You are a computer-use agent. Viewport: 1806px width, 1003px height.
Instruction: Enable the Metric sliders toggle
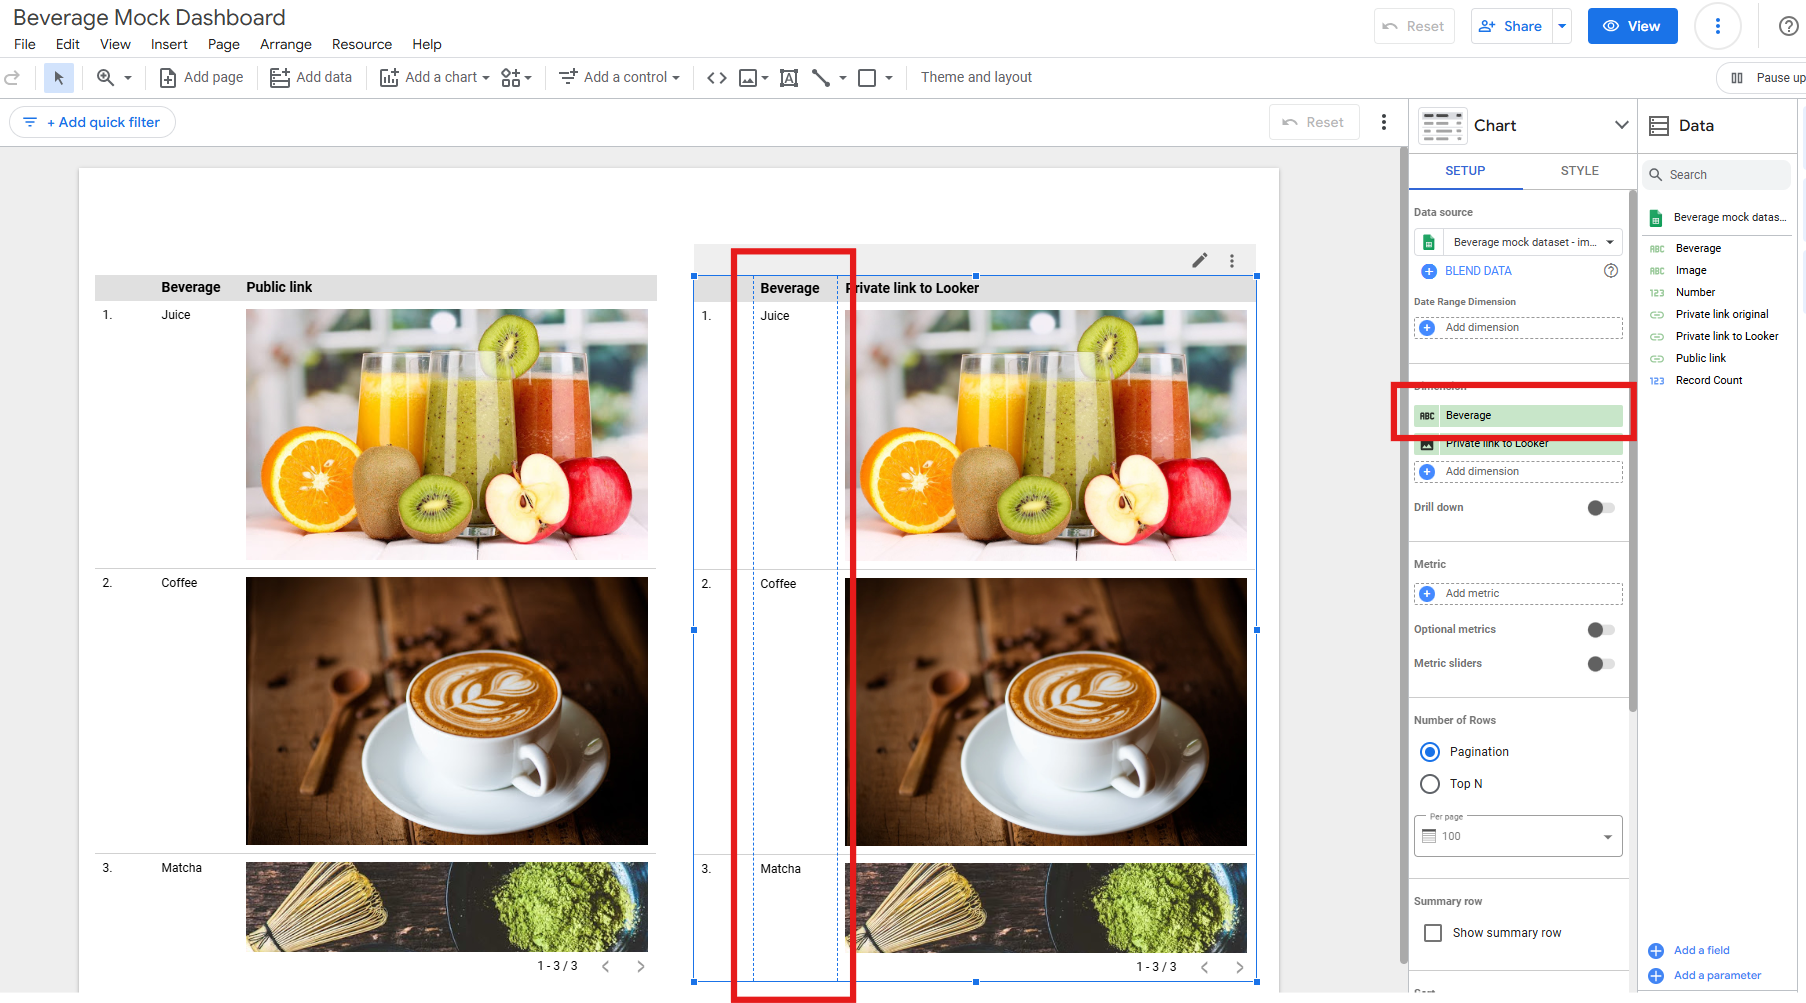click(1600, 664)
